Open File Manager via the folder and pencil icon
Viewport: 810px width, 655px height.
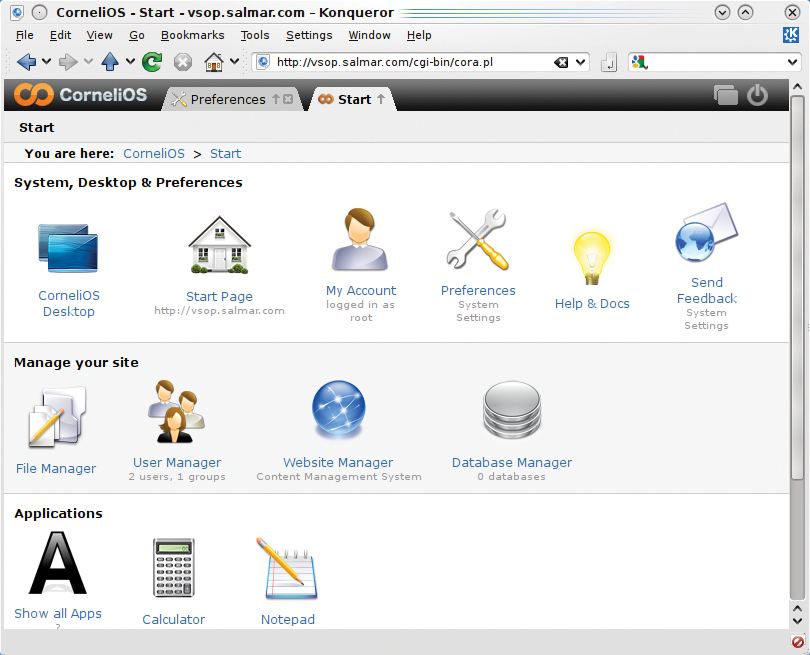[56, 417]
